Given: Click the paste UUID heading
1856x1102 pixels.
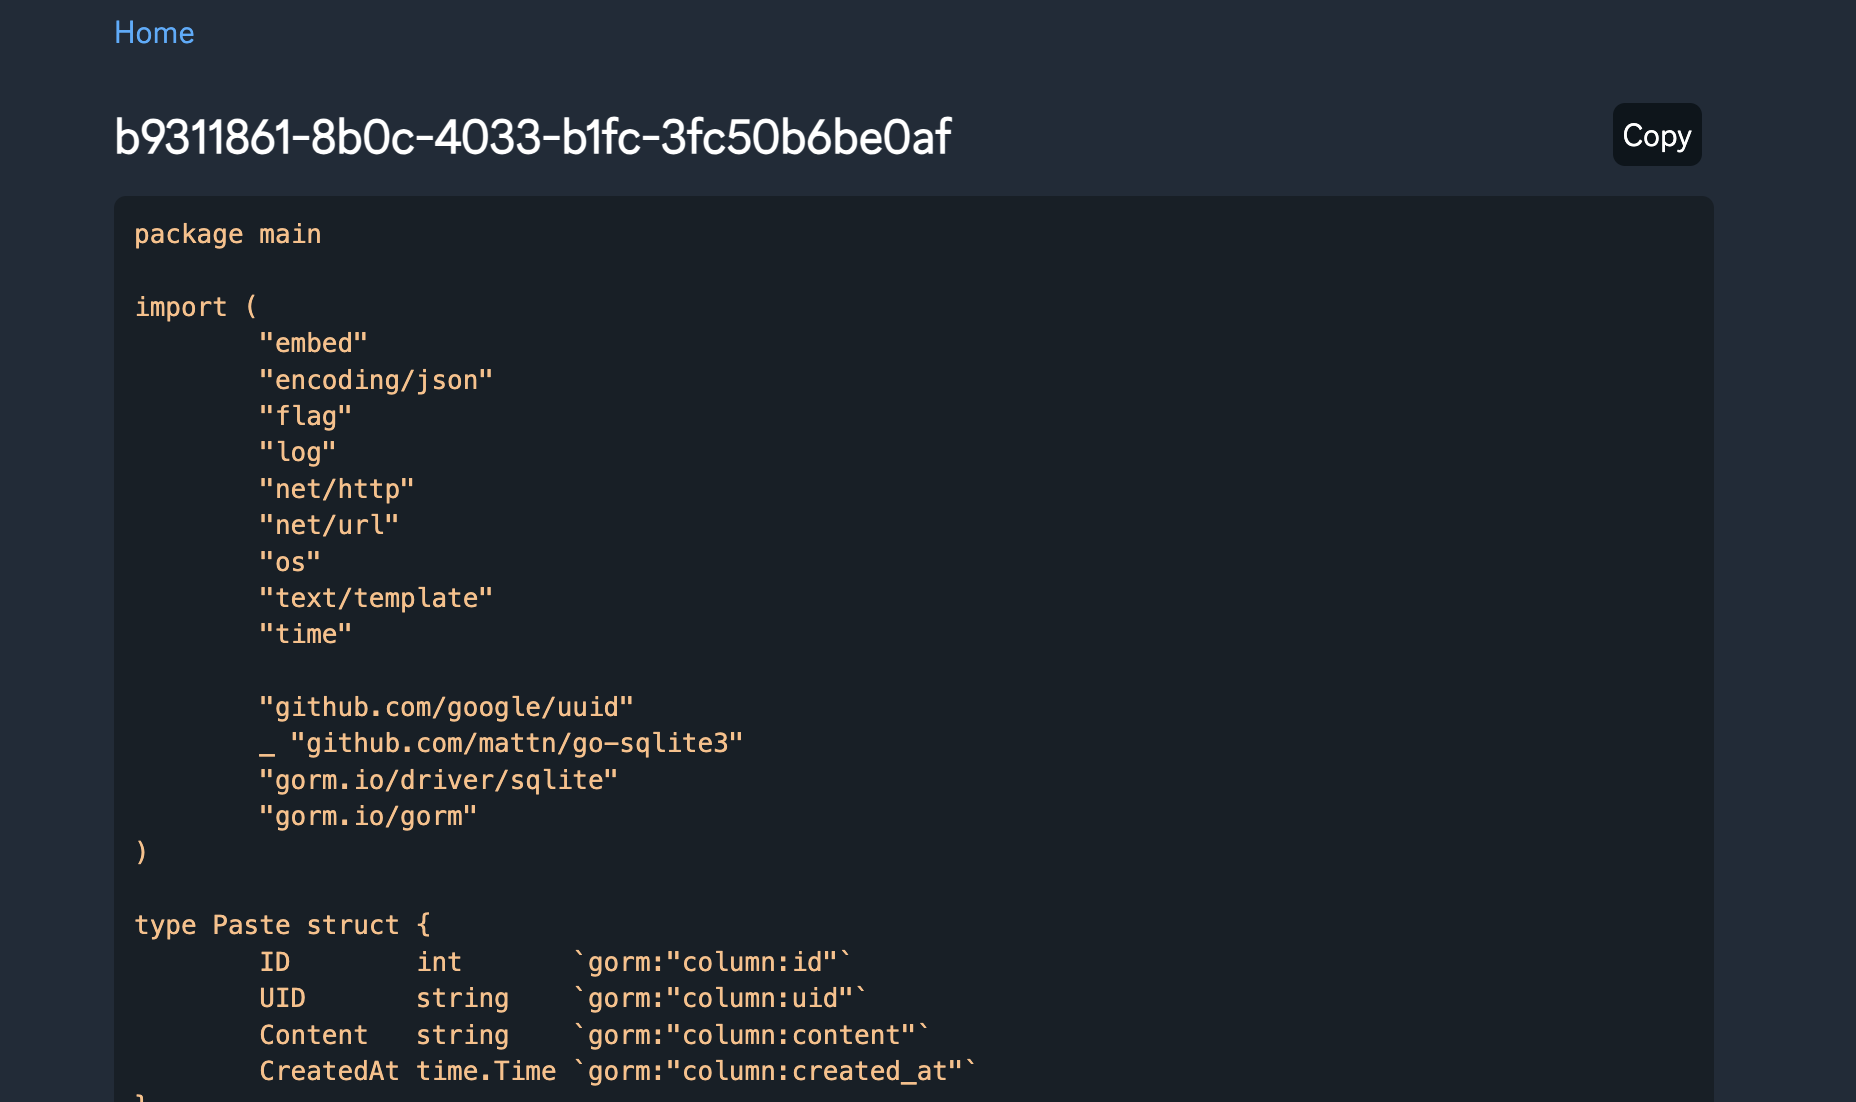Looking at the screenshot, I should 532,137.
